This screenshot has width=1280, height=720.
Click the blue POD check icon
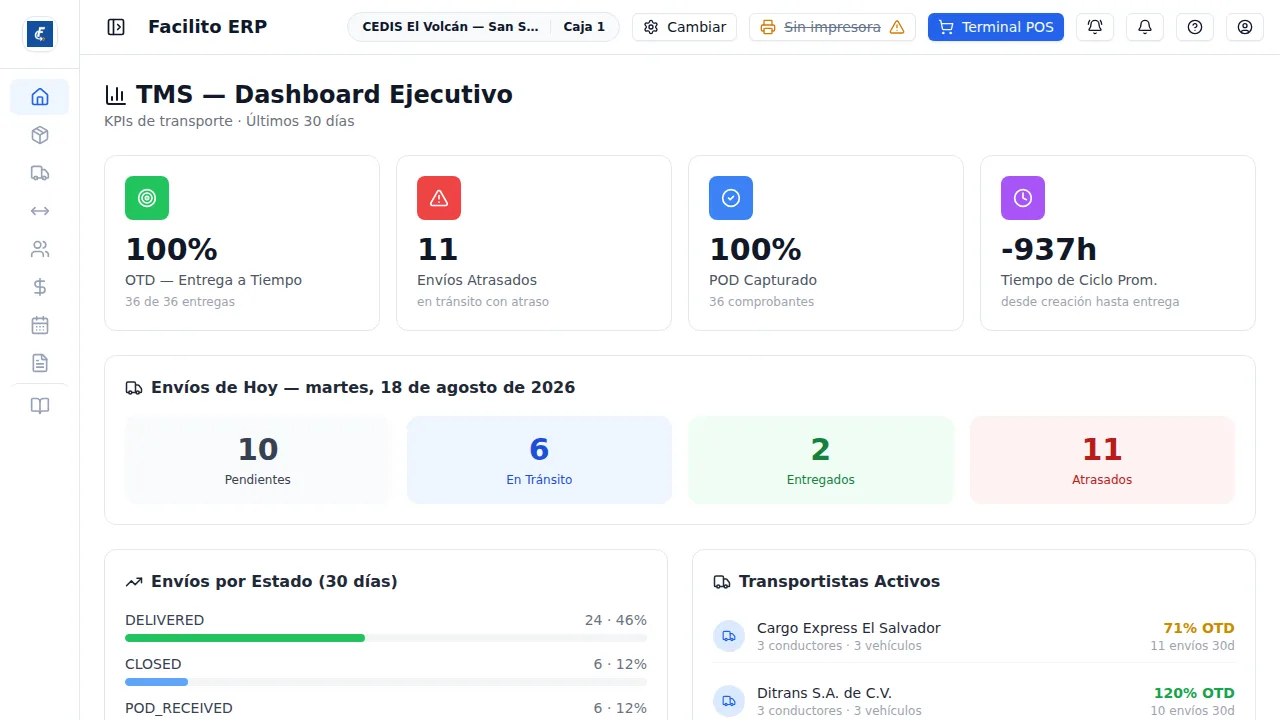tap(731, 198)
